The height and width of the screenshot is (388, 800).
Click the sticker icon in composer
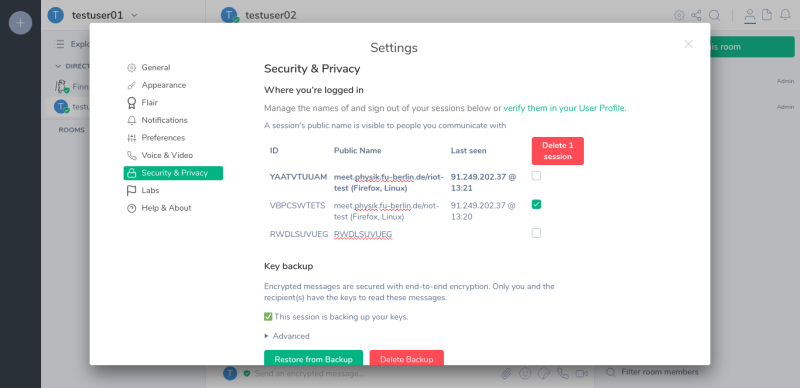click(x=544, y=374)
